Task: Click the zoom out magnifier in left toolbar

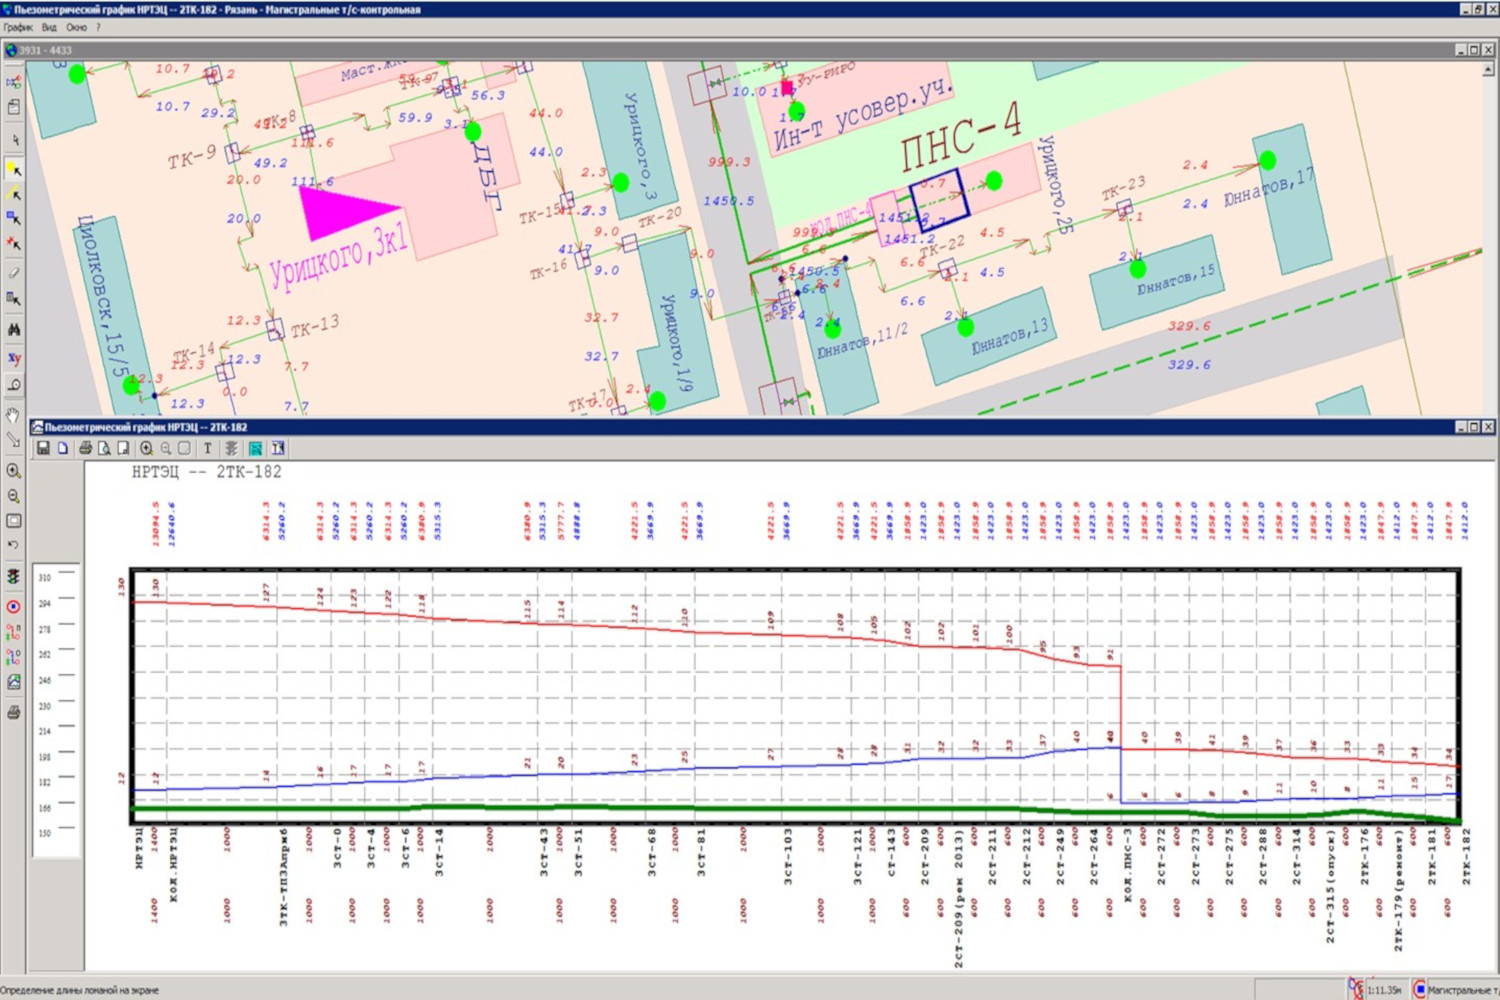Action: pos(14,496)
